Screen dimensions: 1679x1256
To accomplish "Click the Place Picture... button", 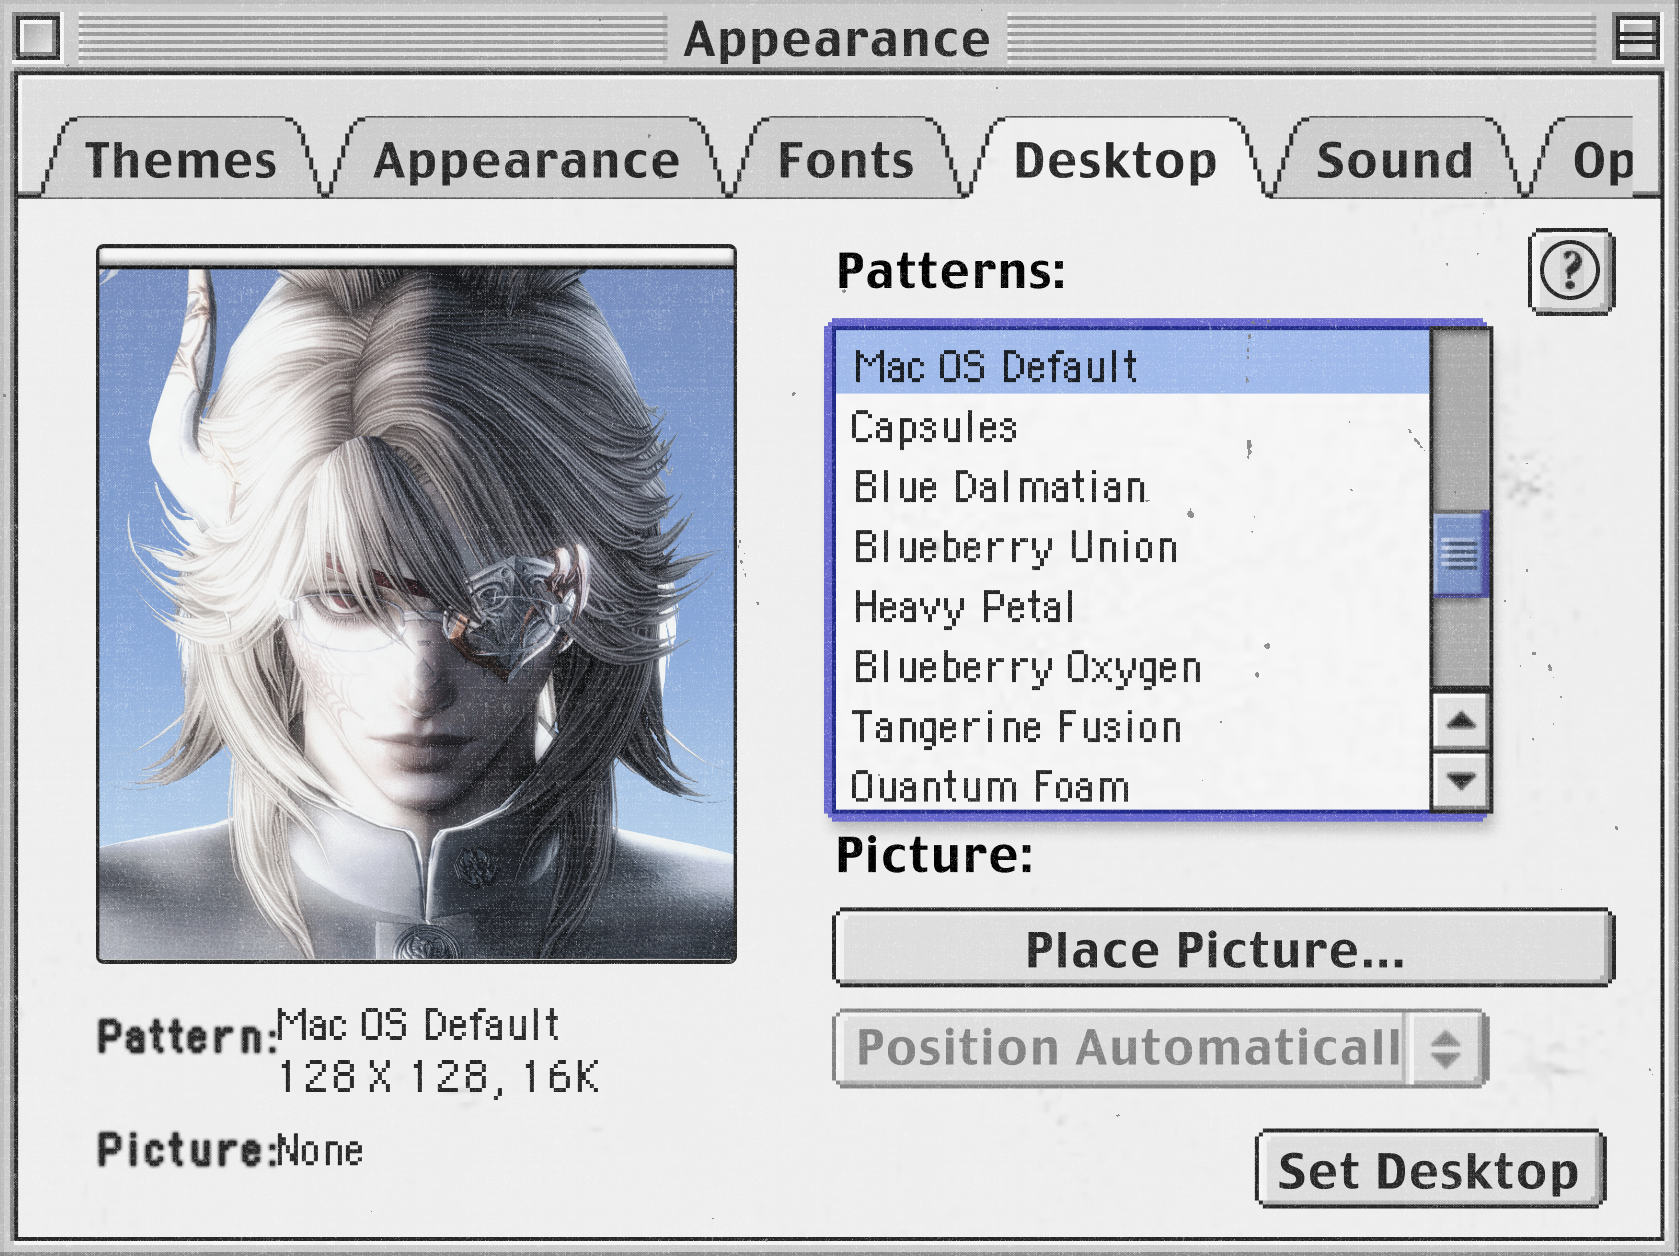I will tap(1223, 948).
